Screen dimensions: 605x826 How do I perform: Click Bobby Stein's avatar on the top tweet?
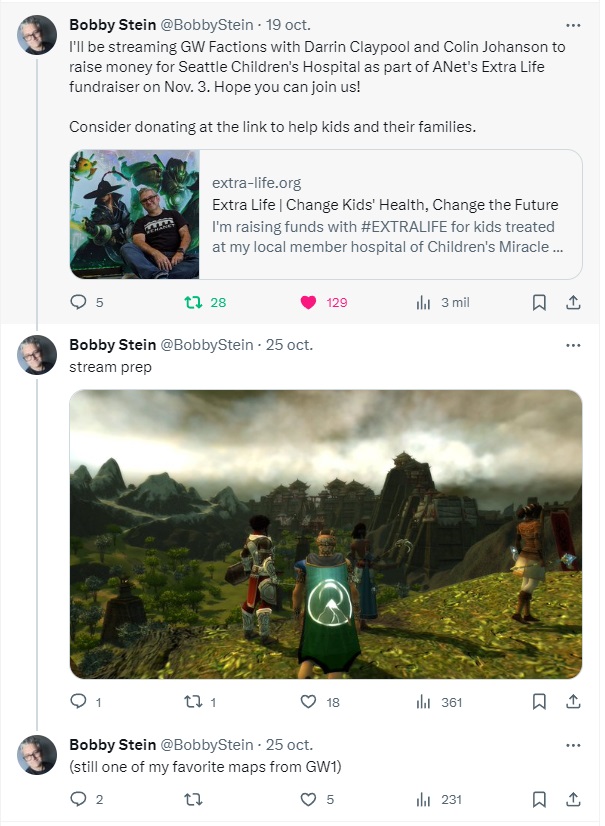click(37, 35)
